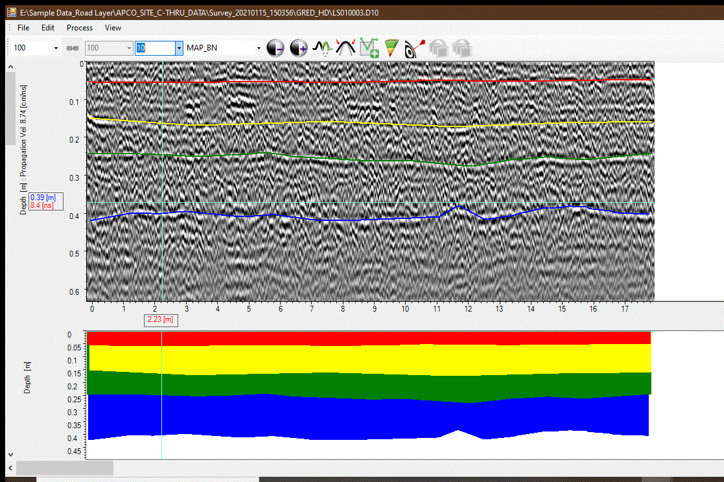Click the 12 tick on distance axis
Image resolution: width=724 pixels, height=482 pixels.
(468, 309)
